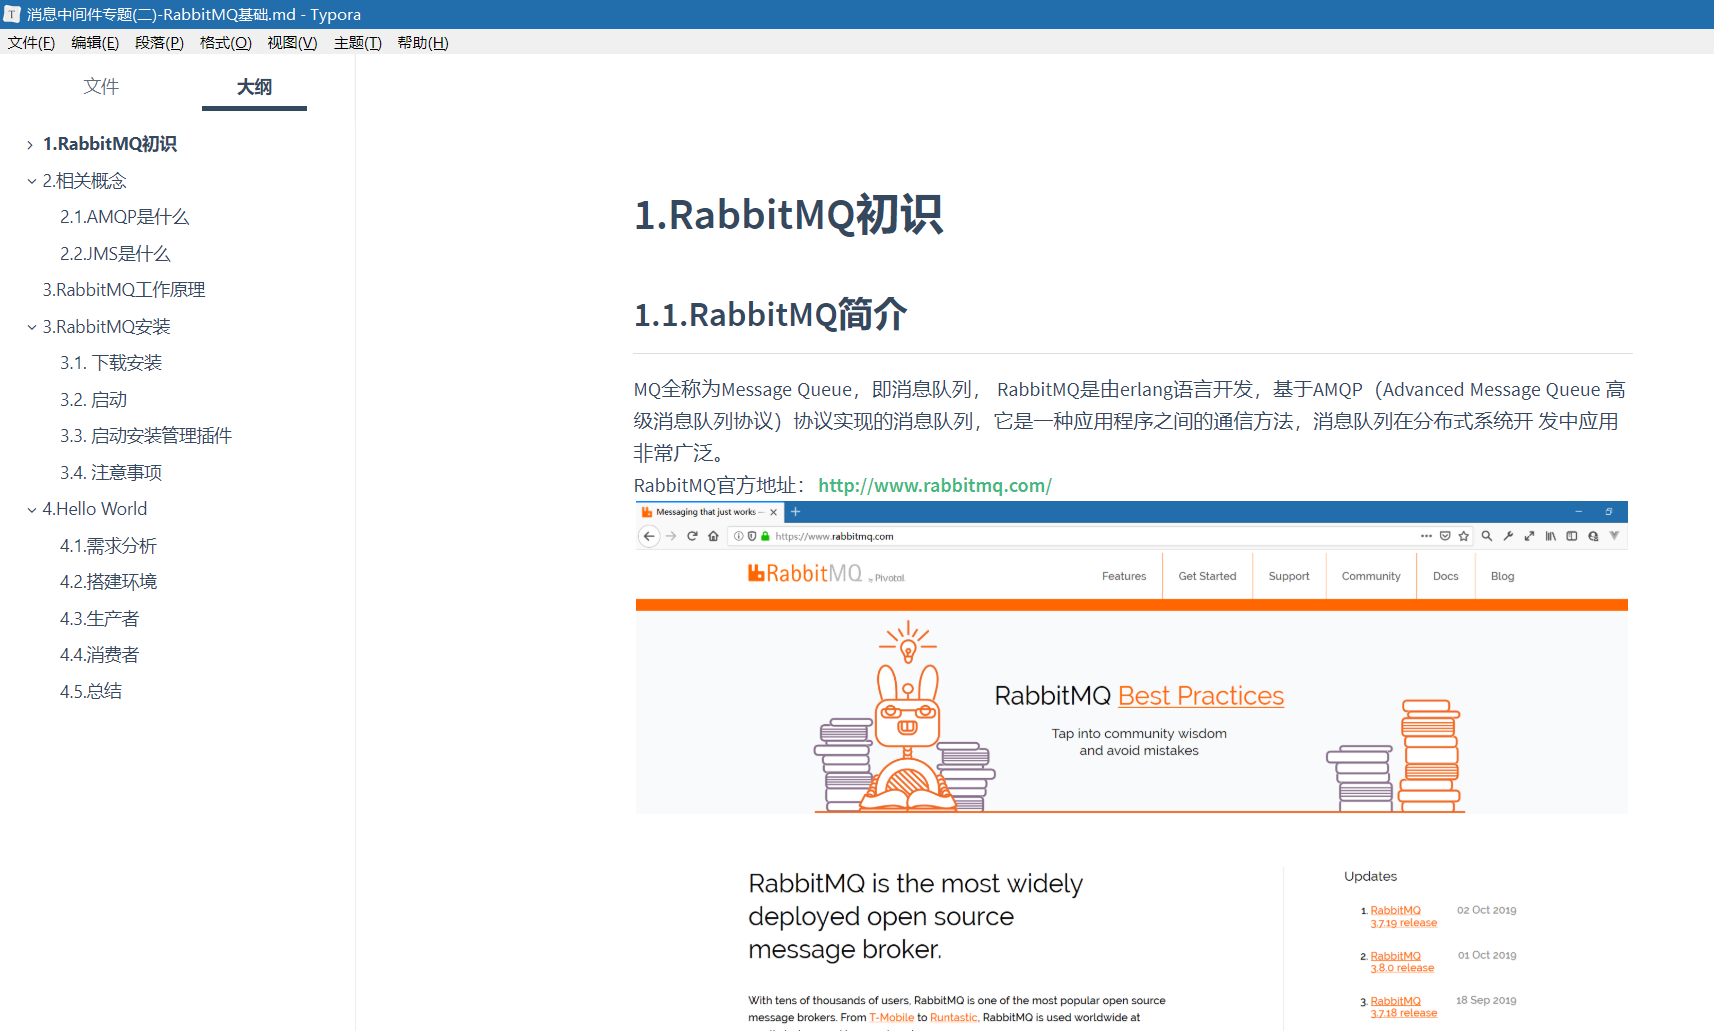Go to 2.2.JMS是什么 outline entry

coord(115,254)
